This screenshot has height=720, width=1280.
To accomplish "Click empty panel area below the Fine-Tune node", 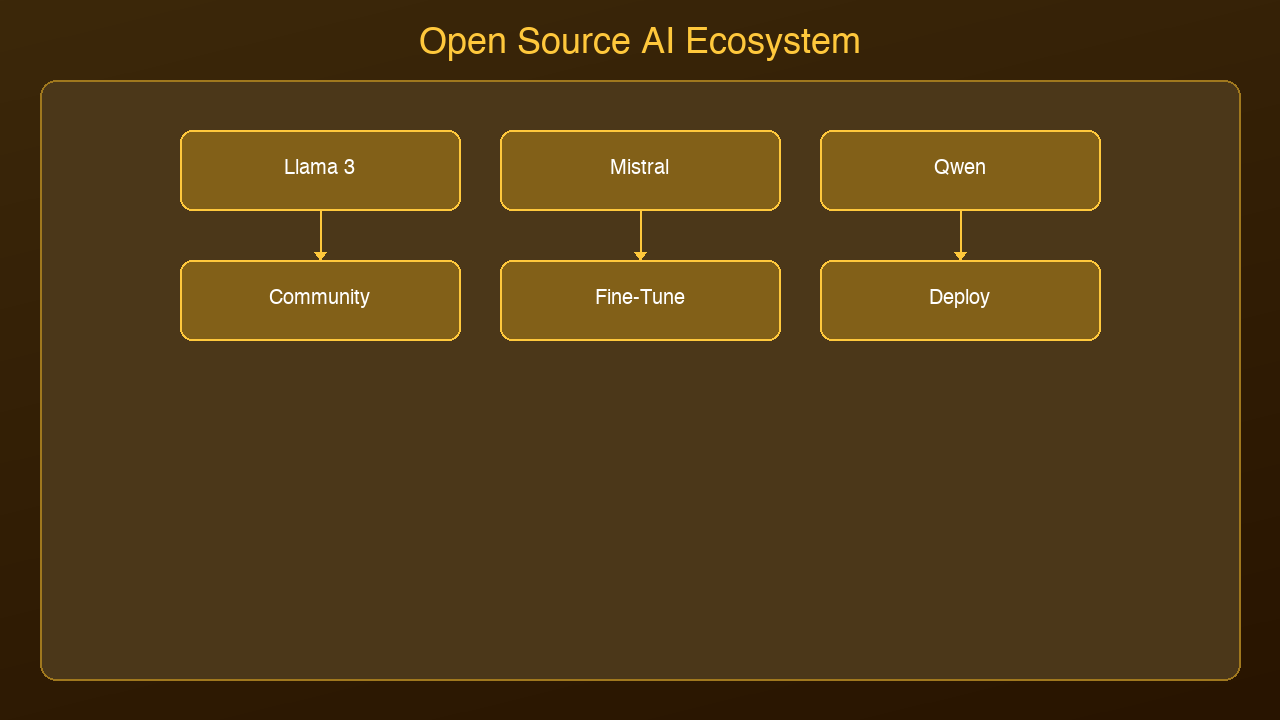I will coord(640,500).
